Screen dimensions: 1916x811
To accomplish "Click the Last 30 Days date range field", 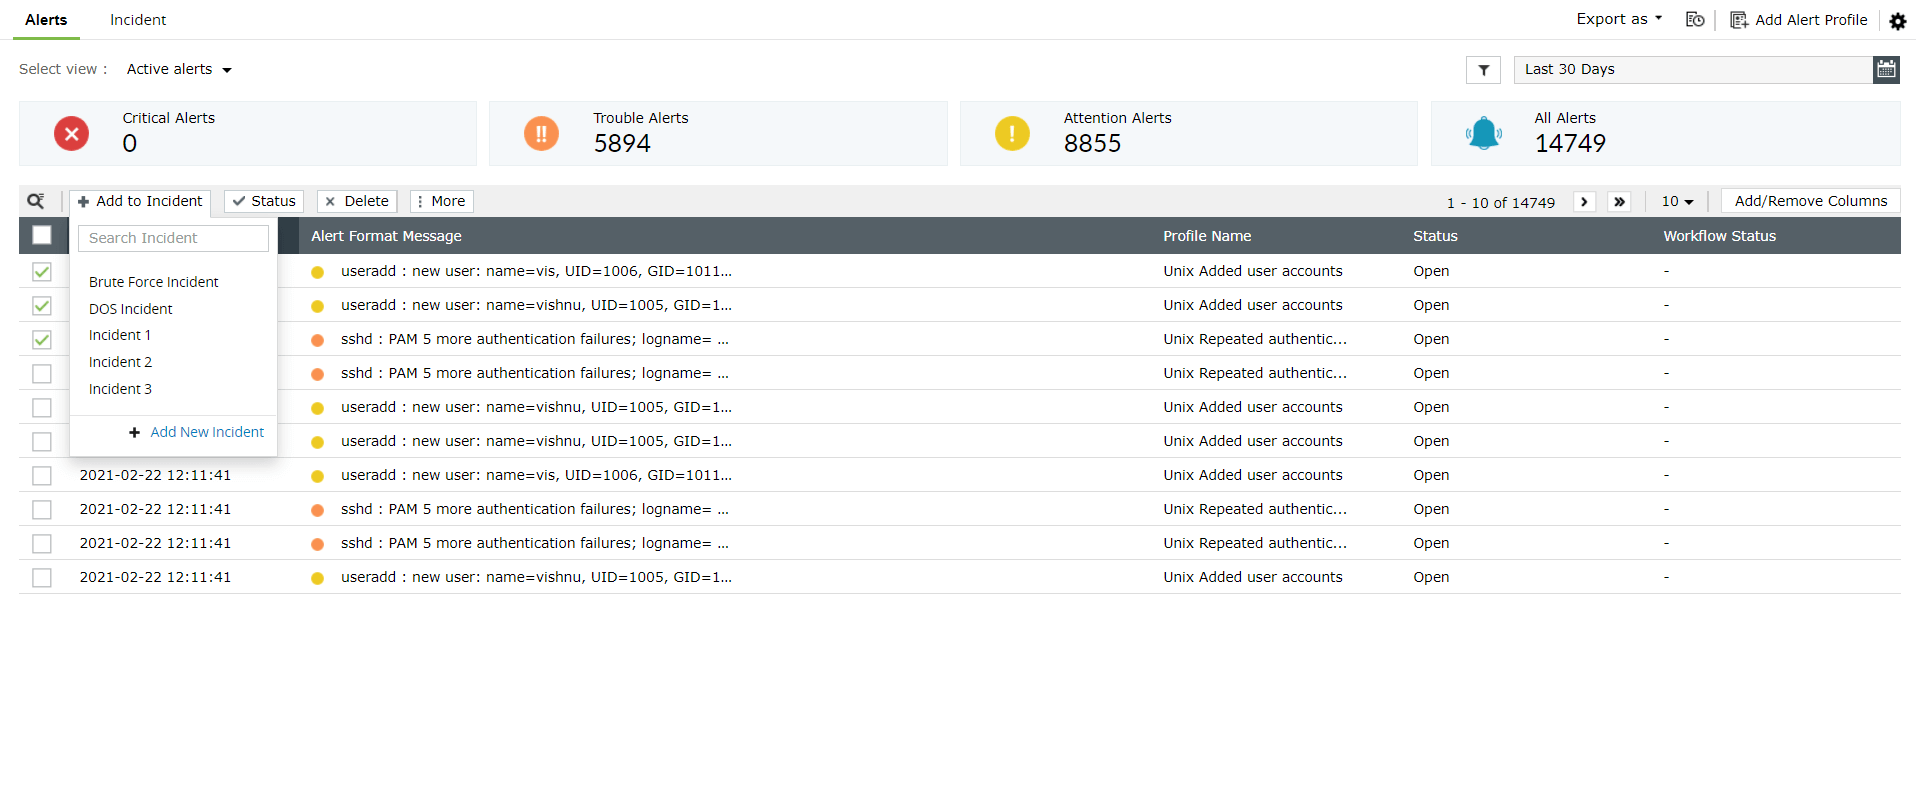I will (1693, 69).
